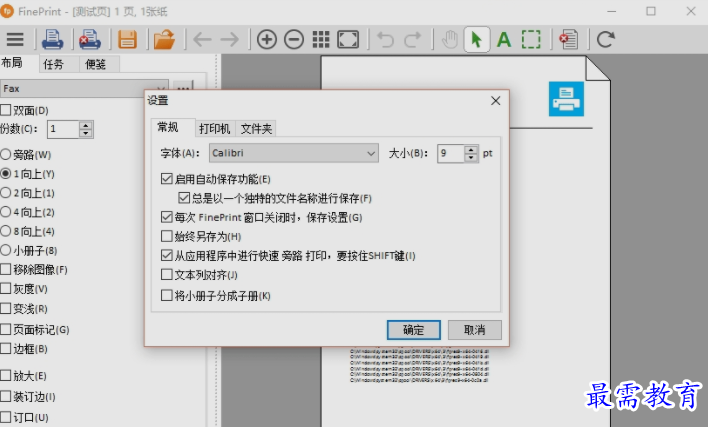Screen dimensions: 708x427
Task: Click the undo arrow icon
Action: [386, 40]
